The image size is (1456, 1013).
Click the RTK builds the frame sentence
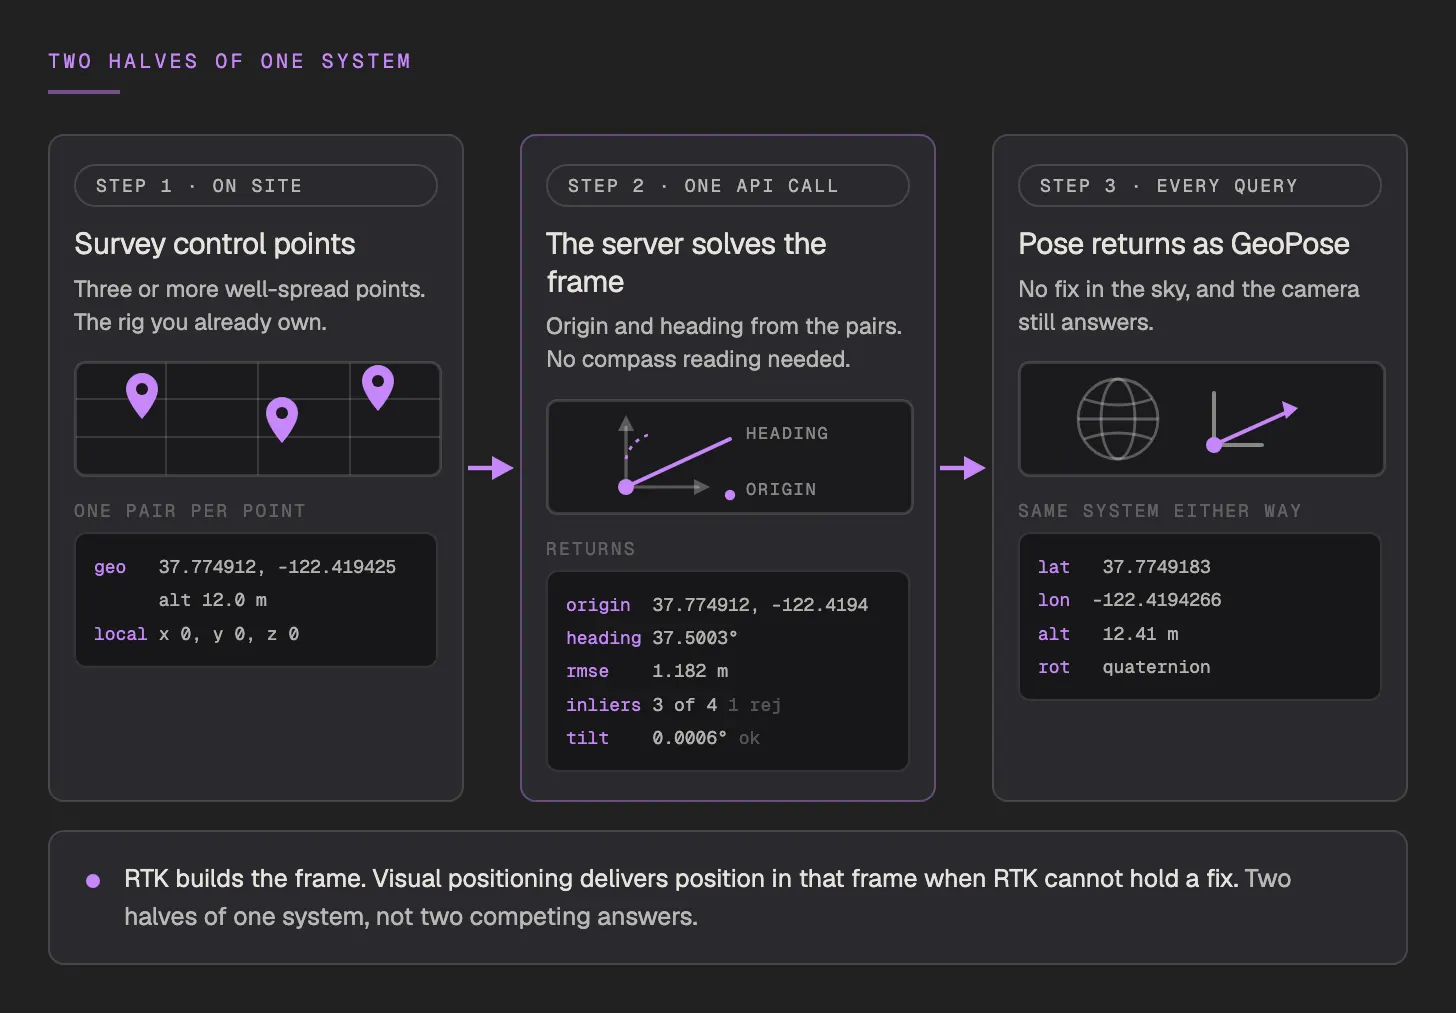click(247, 879)
